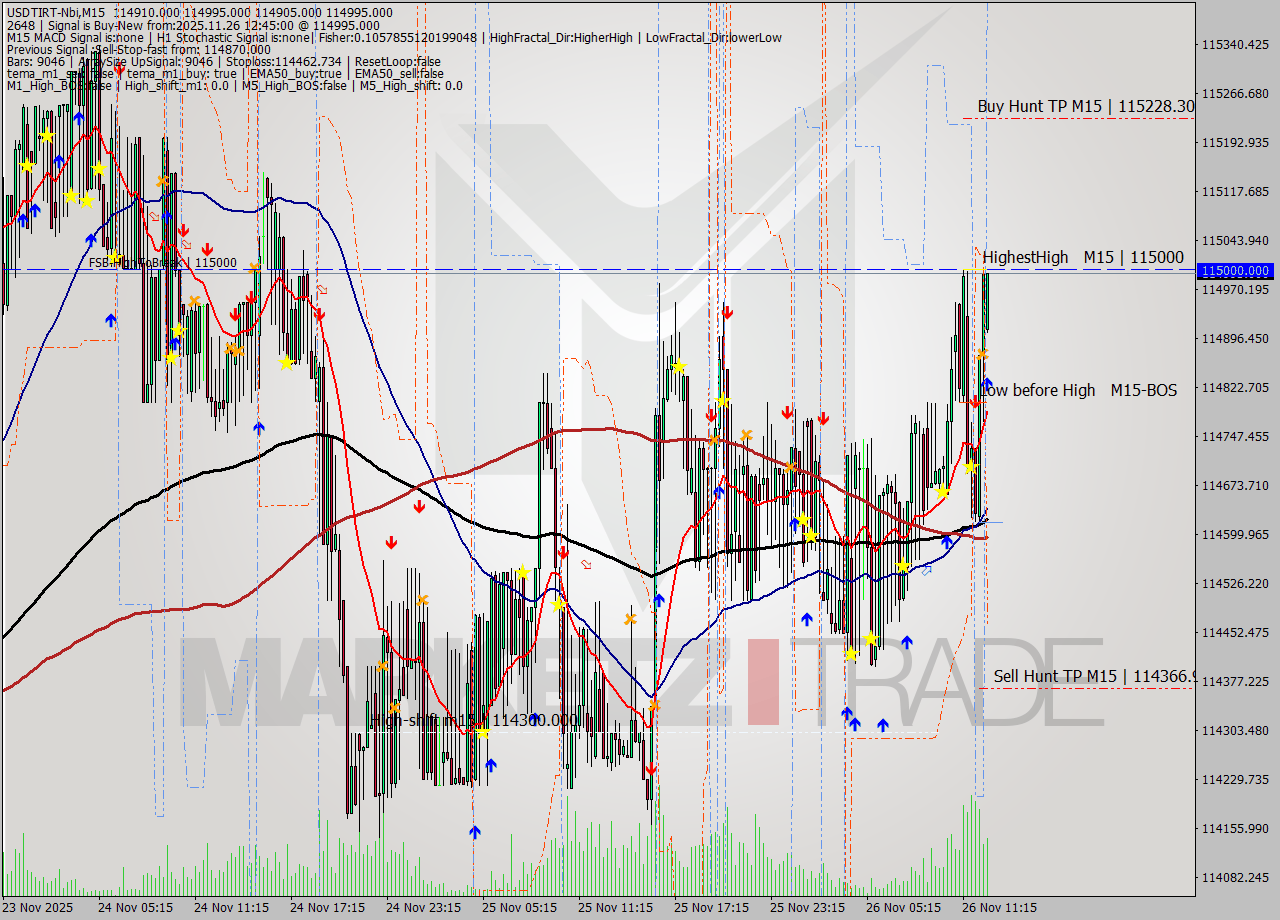Screen dimensions: 1280x920
Task: Select the red down arrow near the FSB-HighToBreak line
Action: [x=207, y=247]
